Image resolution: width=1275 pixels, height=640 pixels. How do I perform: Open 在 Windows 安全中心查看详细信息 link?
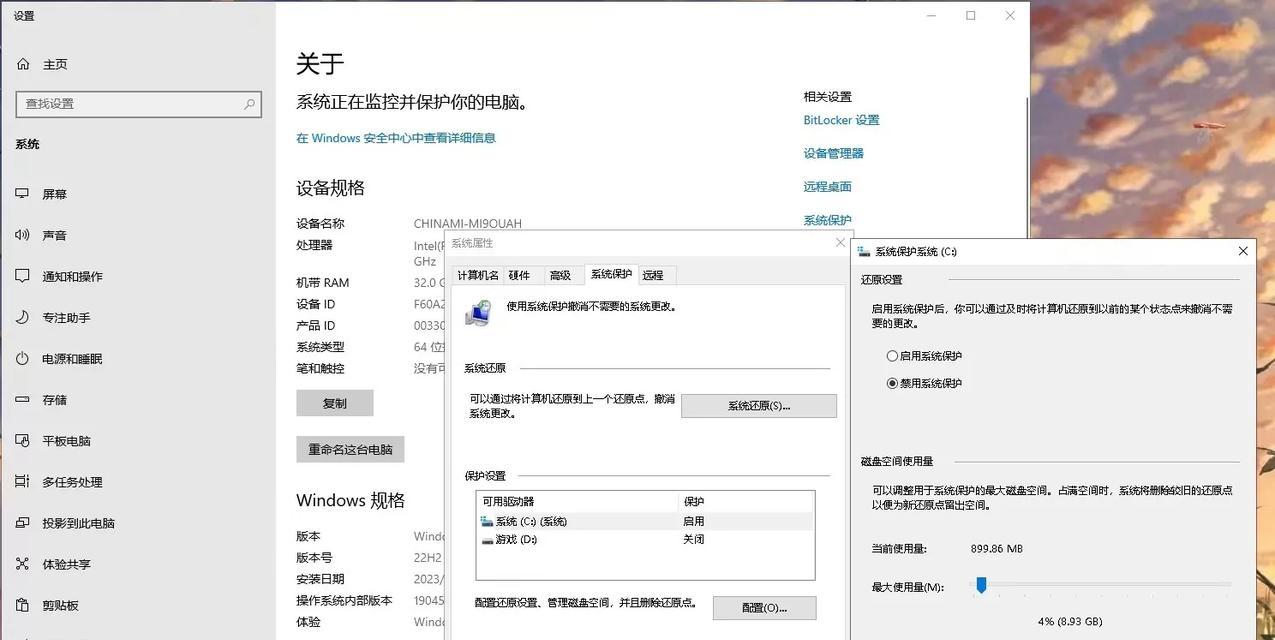pos(396,138)
